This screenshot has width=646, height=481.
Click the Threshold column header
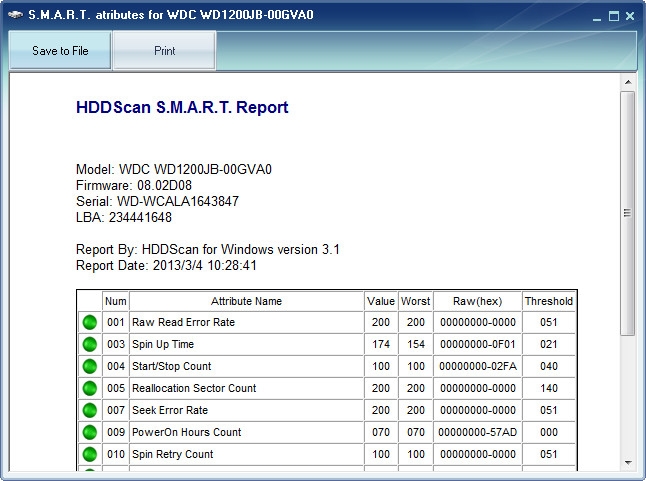(x=548, y=301)
